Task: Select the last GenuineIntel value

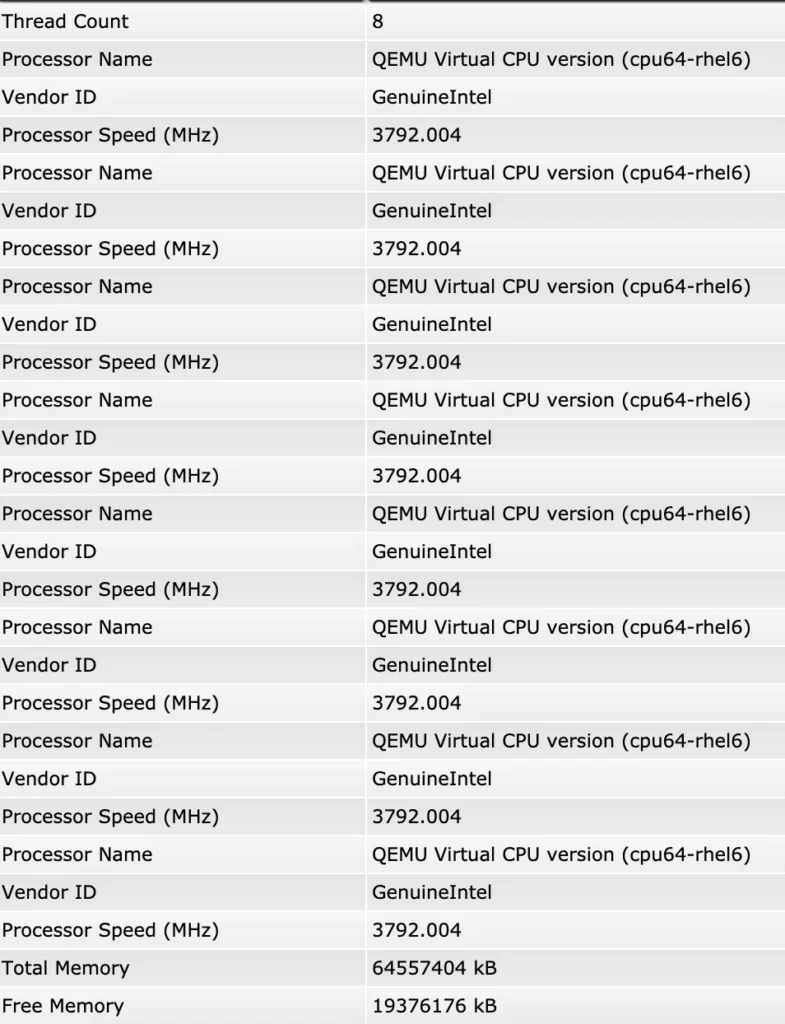Action: (x=432, y=893)
